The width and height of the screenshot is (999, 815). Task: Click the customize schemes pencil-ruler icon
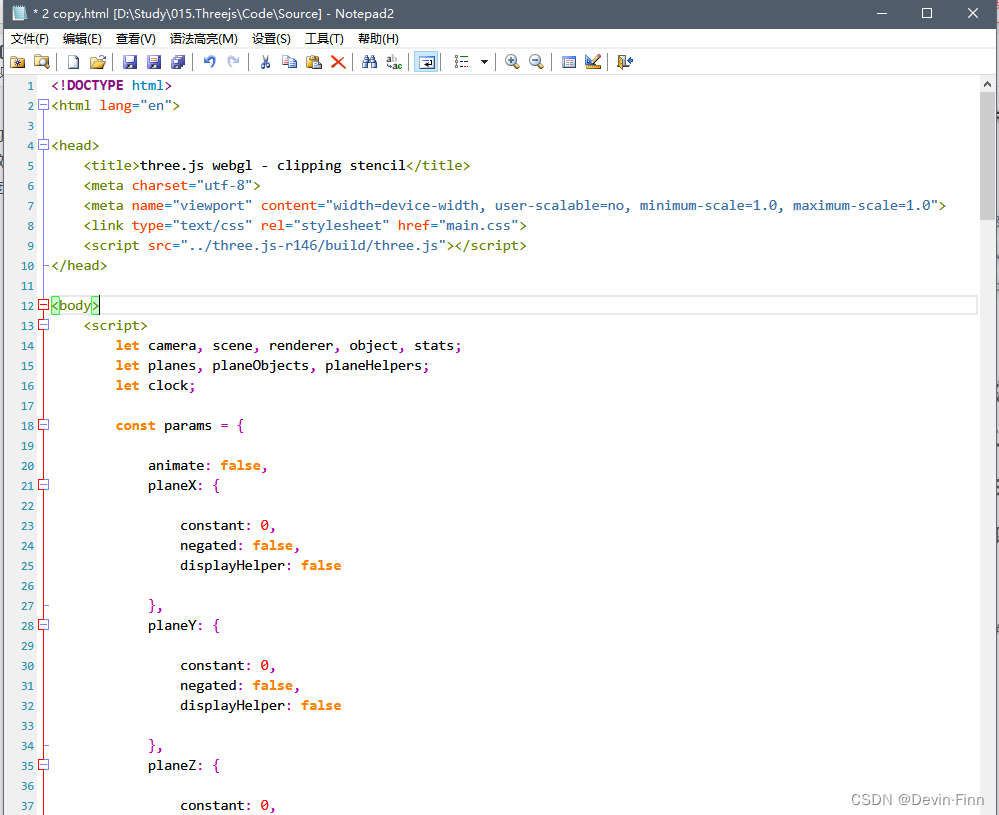click(x=593, y=62)
